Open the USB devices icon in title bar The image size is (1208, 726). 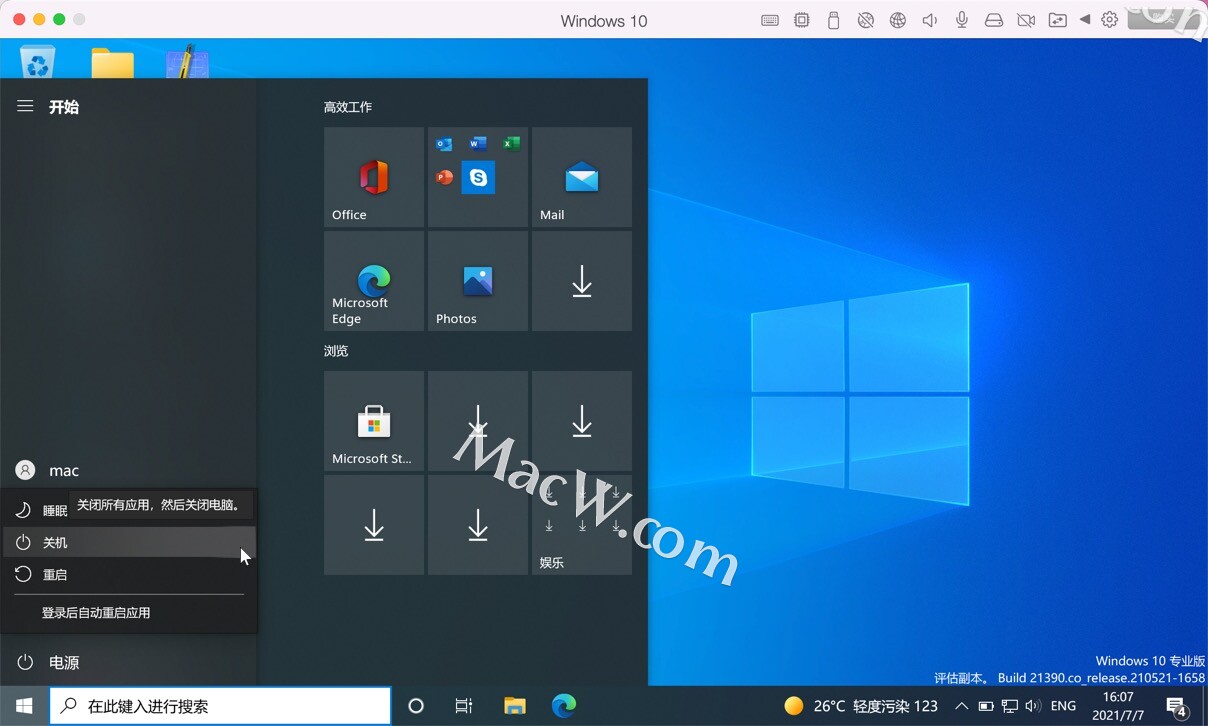click(834, 20)
